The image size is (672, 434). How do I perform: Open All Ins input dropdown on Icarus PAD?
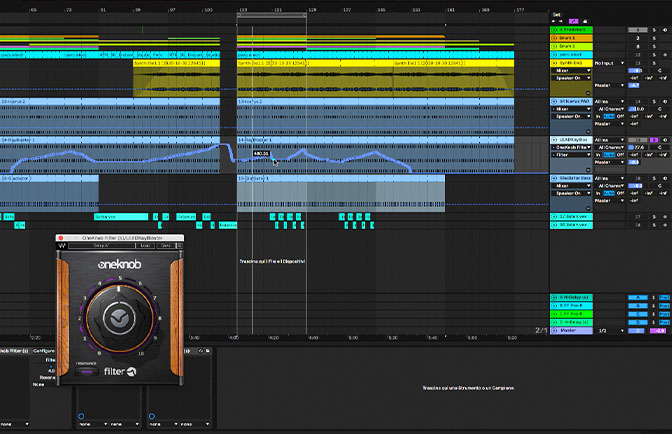point(609,102)
